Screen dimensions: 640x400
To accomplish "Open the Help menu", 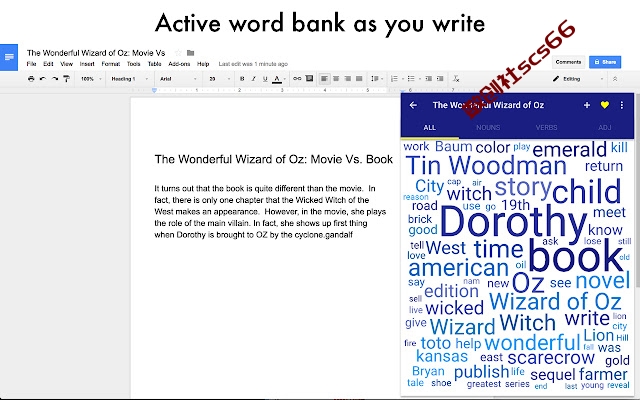I will click(x=203, y=64).
